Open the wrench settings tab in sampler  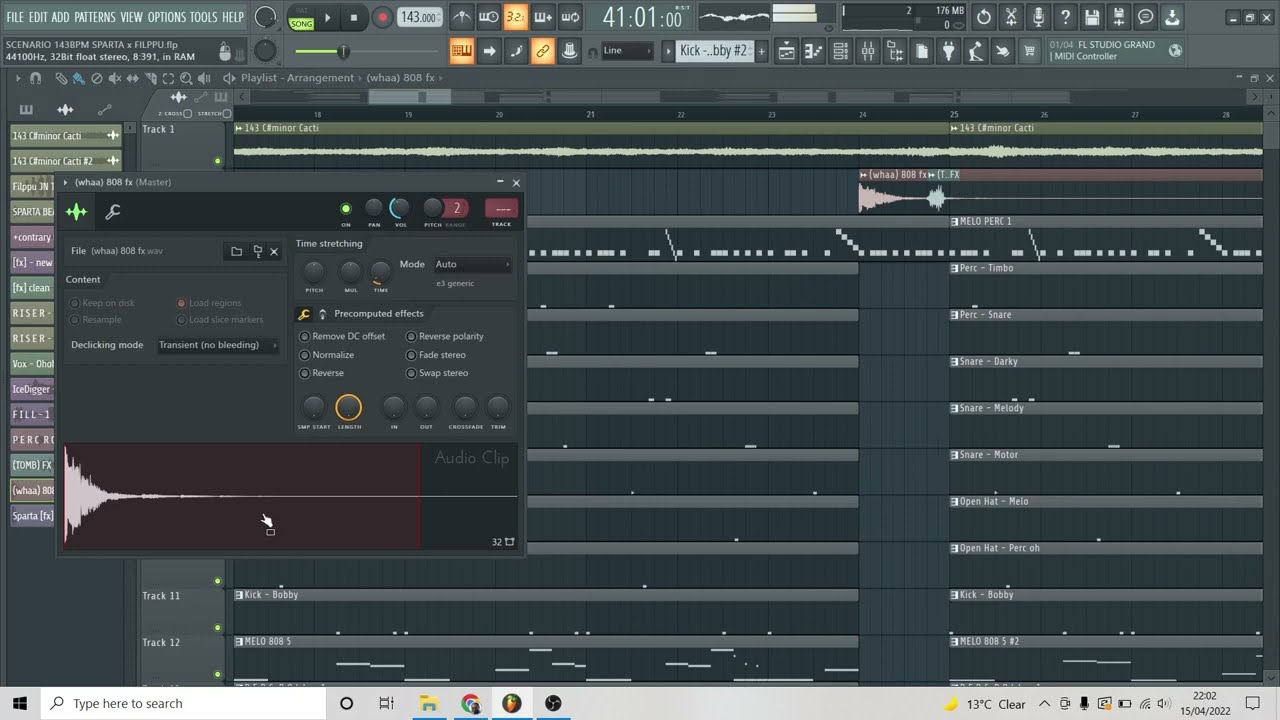click(113, 211)
